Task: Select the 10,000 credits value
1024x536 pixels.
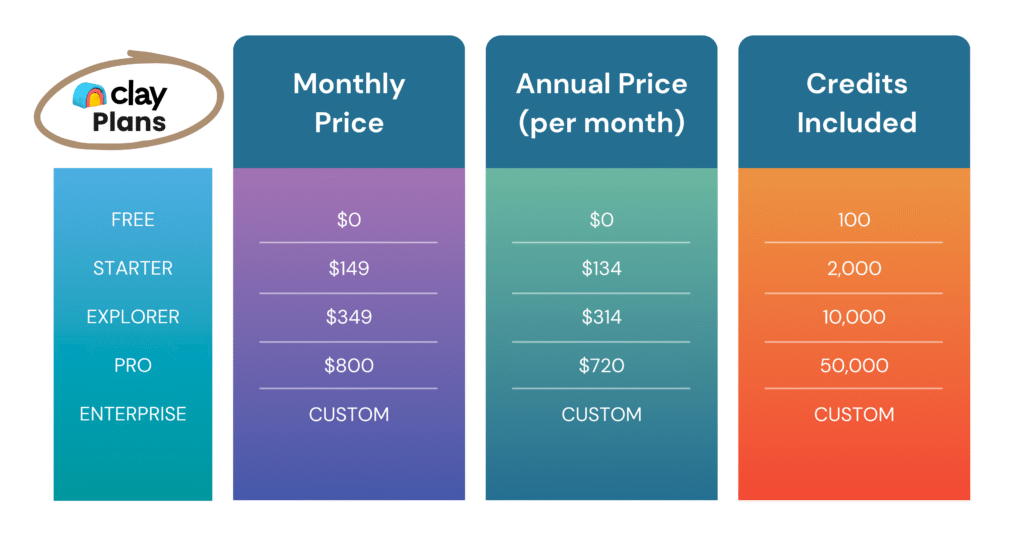Action: (854, 317)
